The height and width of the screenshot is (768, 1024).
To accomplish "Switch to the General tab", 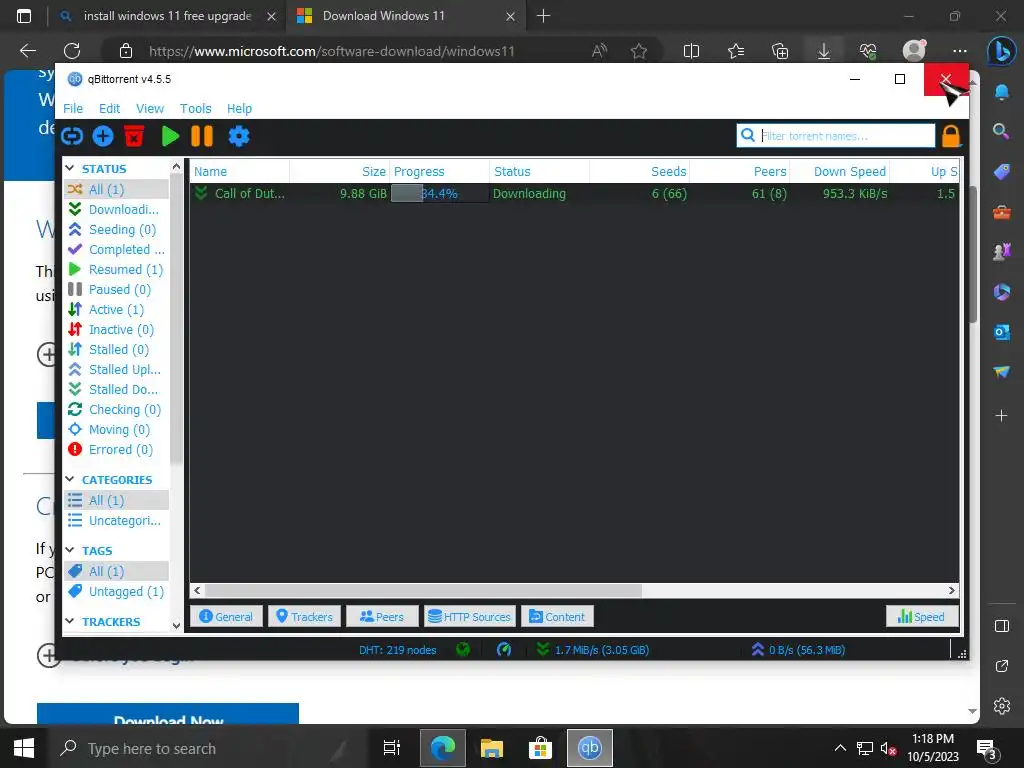I will pos(226,616).
